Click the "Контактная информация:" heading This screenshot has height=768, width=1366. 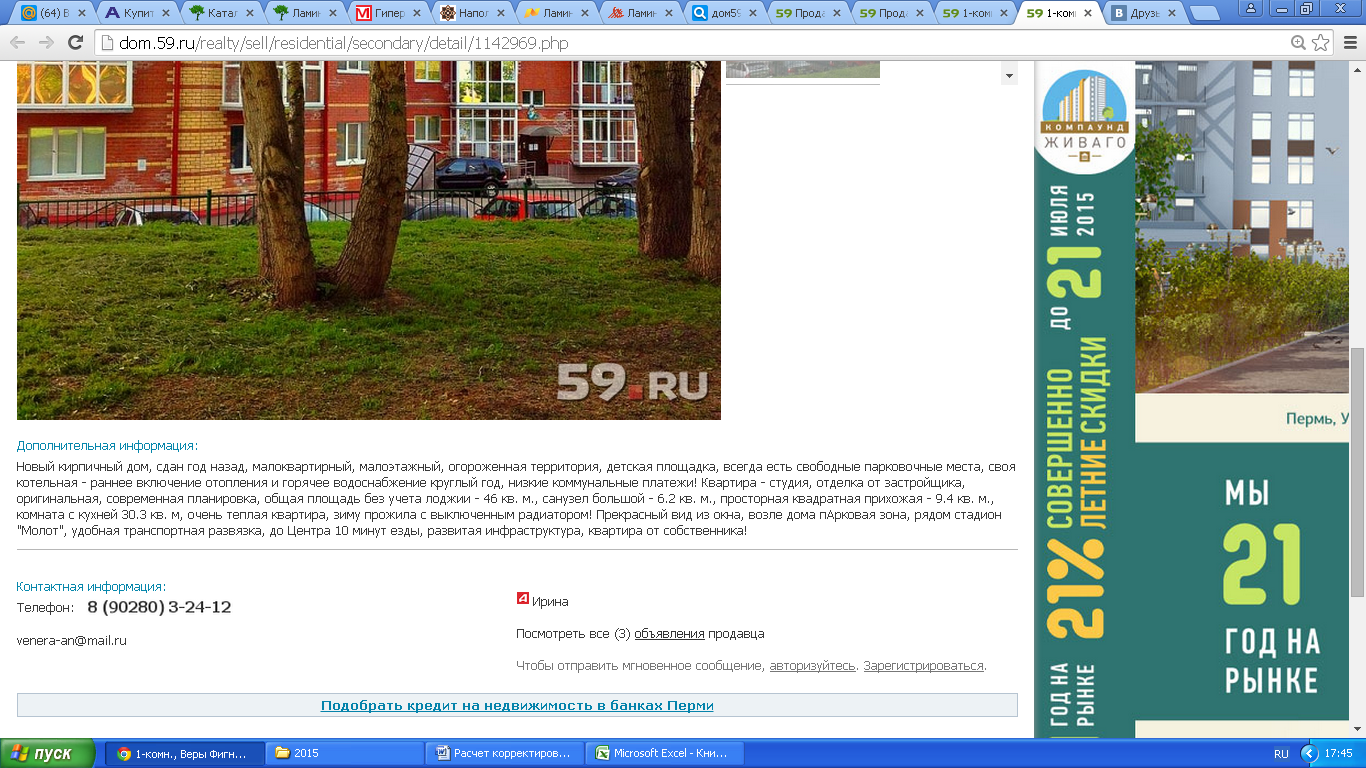pos(91,587)
